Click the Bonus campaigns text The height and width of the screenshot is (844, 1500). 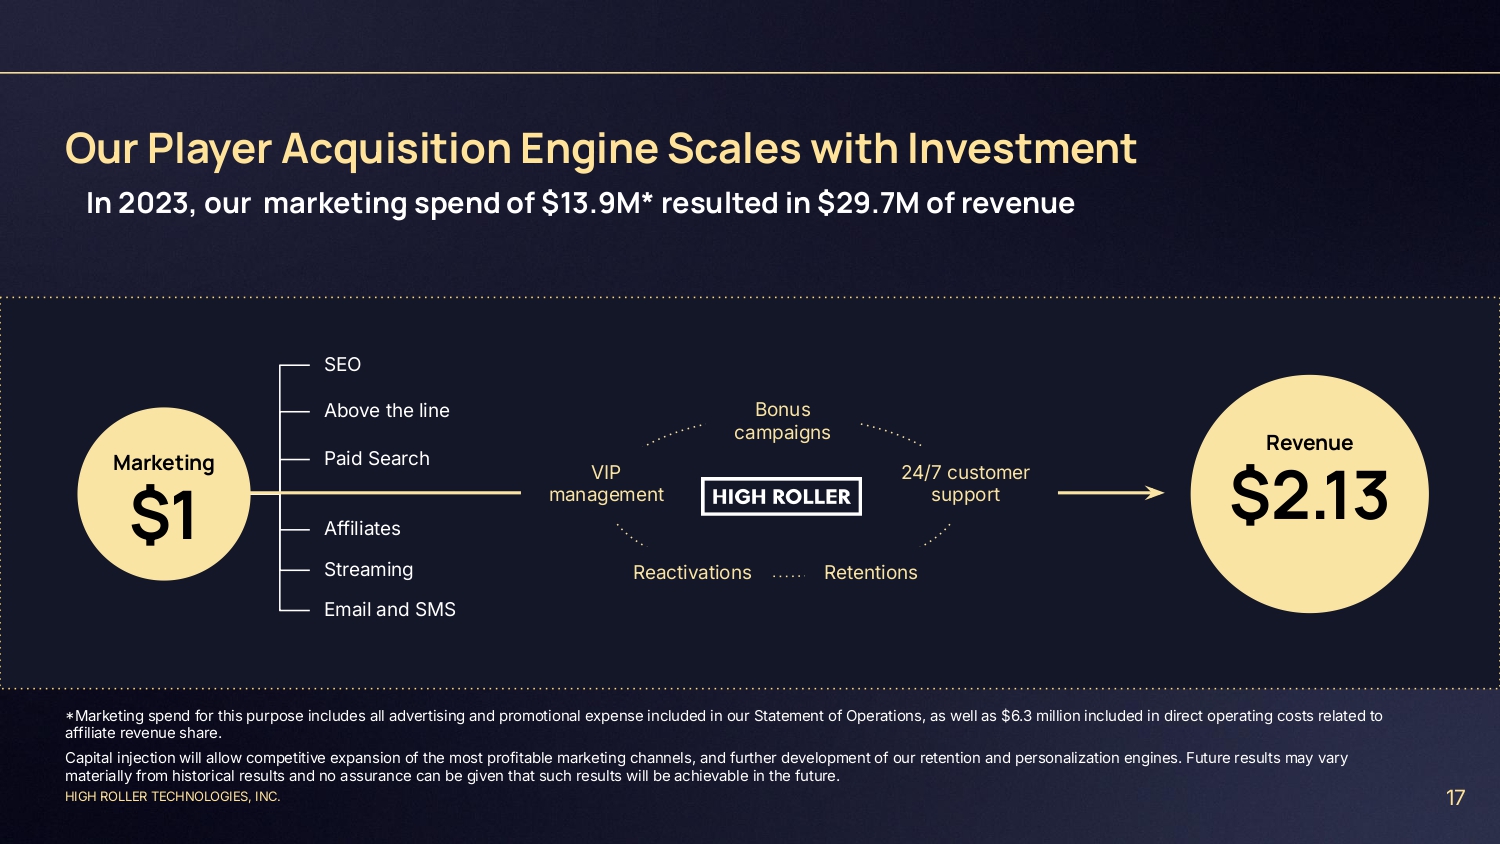click(x=782, y=421)
